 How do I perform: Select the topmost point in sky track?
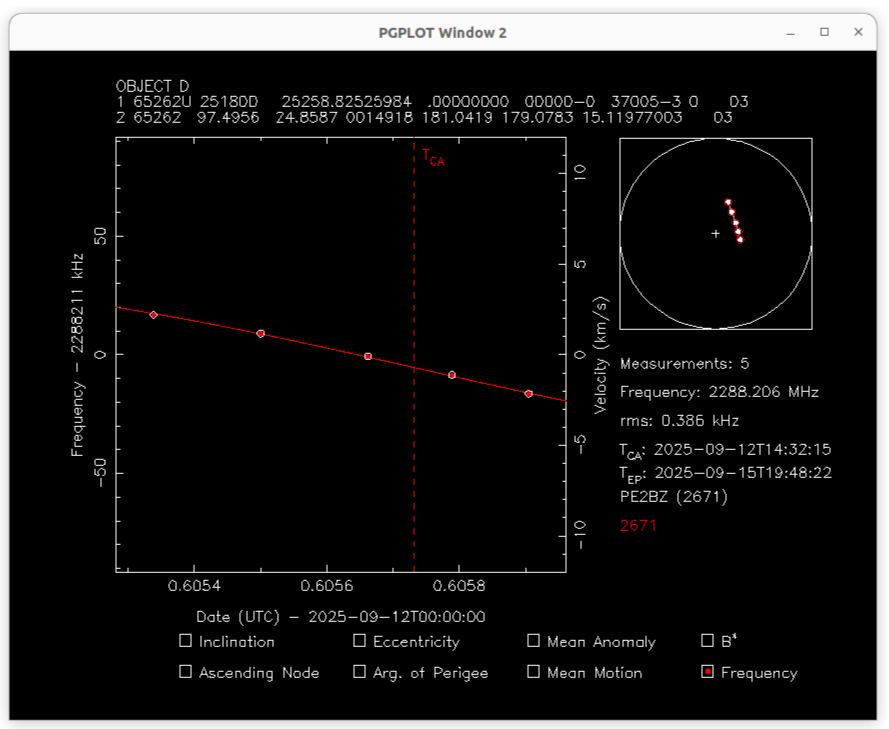[728, 202]
